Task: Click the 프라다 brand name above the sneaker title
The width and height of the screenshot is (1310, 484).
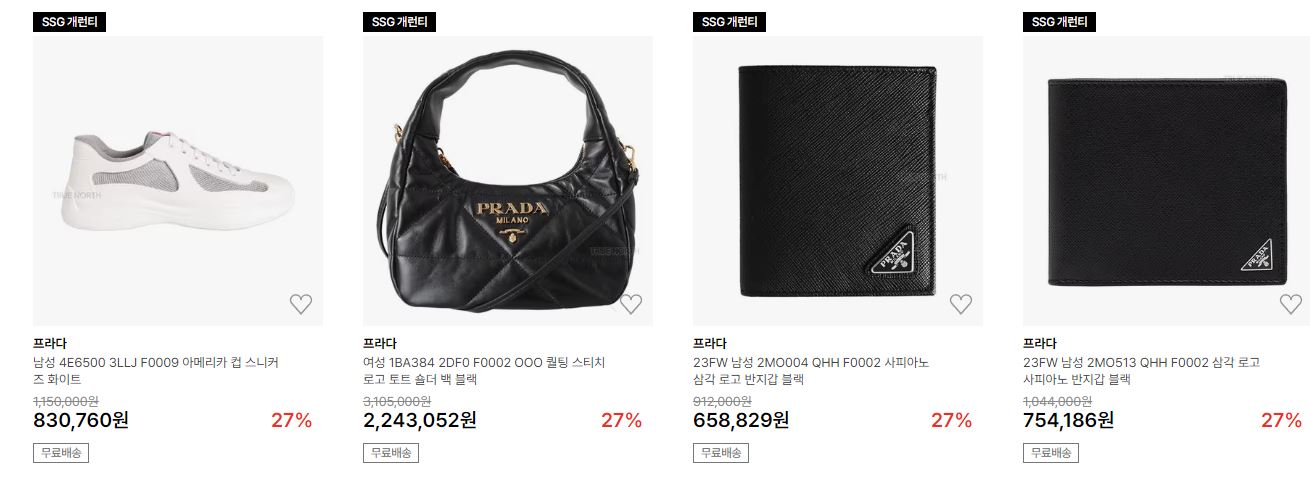Action: click(x=50, y=344)
